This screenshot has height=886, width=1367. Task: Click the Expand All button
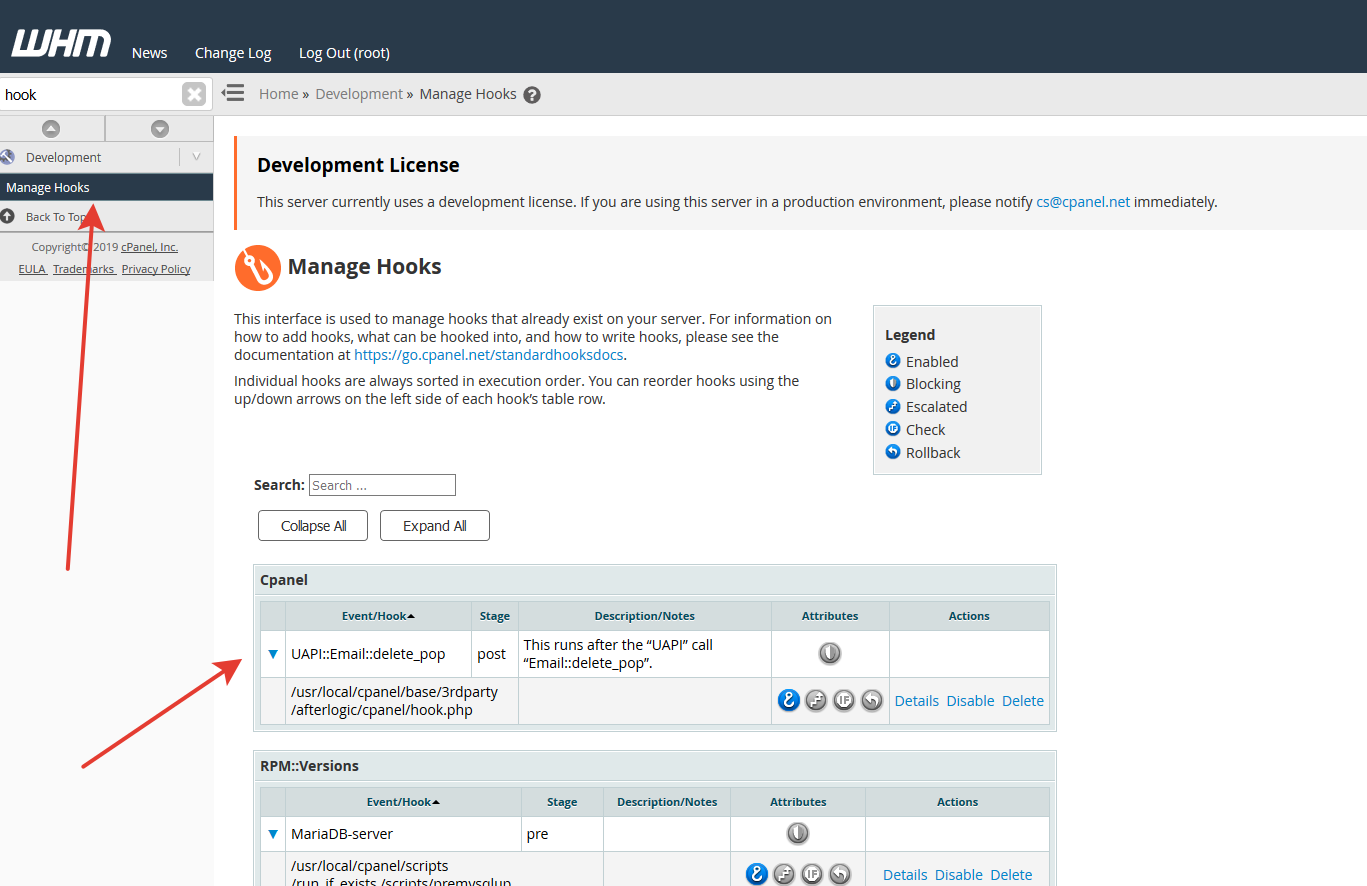[434, 525]
